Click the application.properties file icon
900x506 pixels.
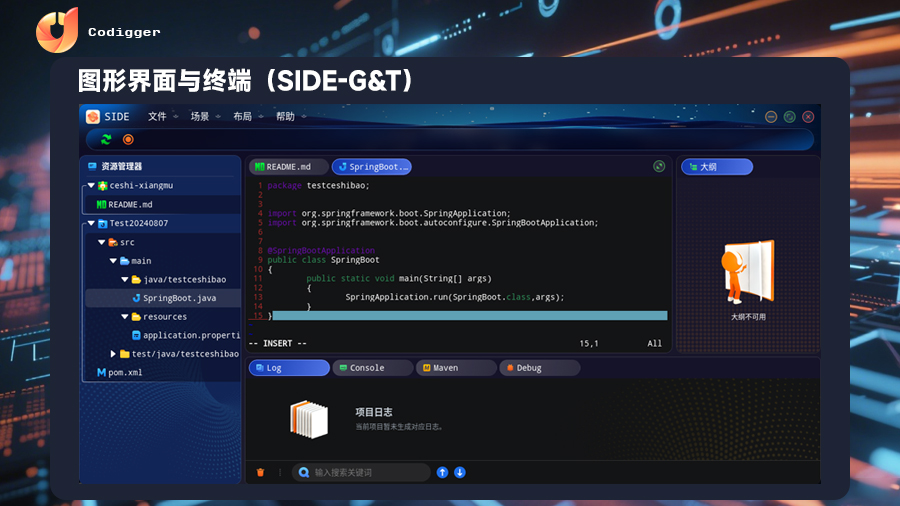pos(136,335)
